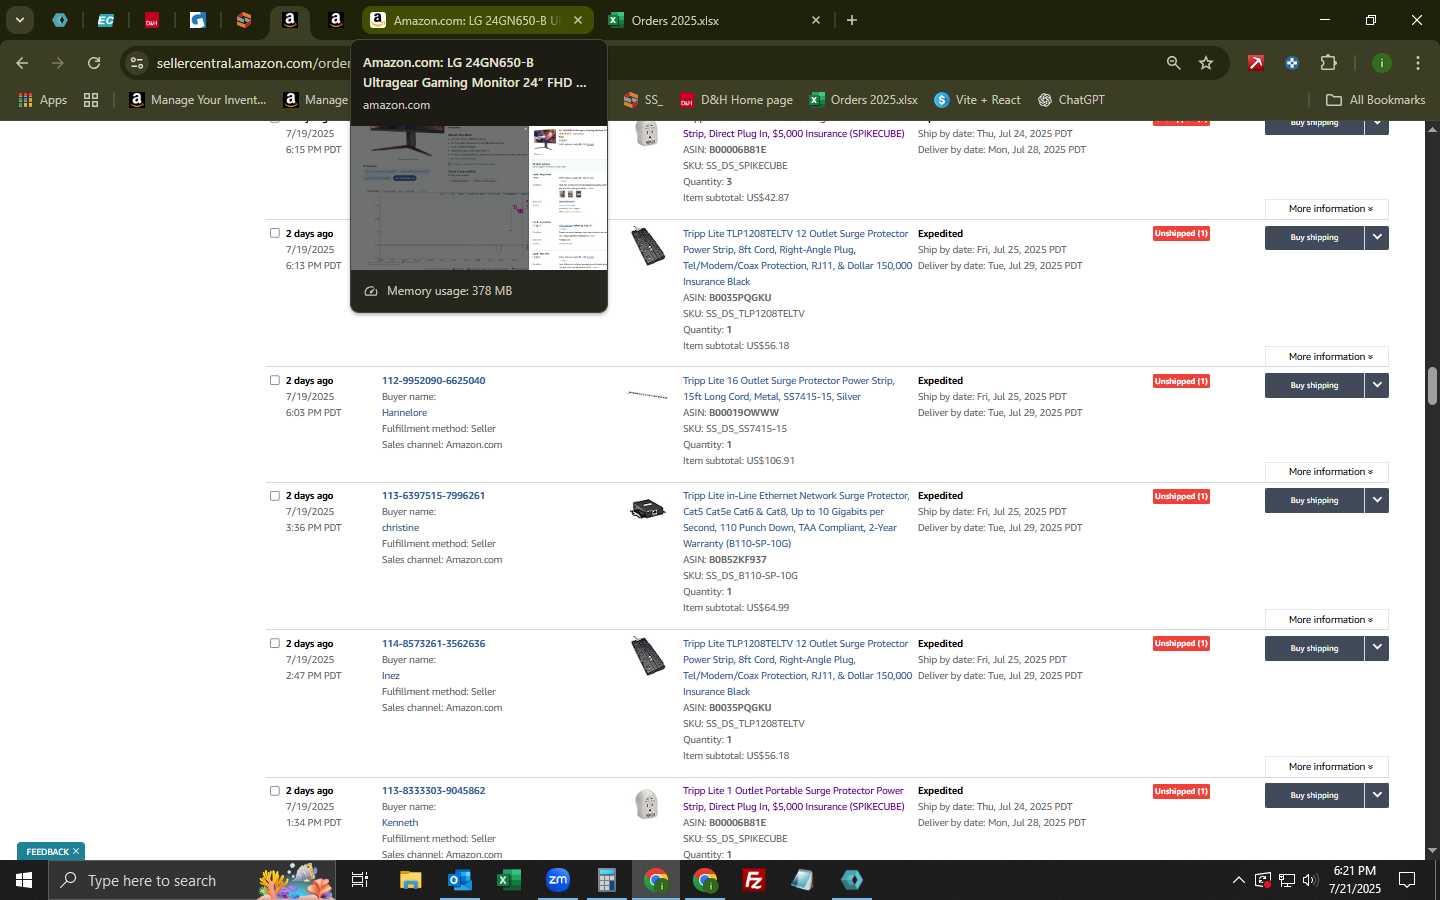Open Tripp Lite in-Line Ethernet Surge Protector link

[796, 520]
